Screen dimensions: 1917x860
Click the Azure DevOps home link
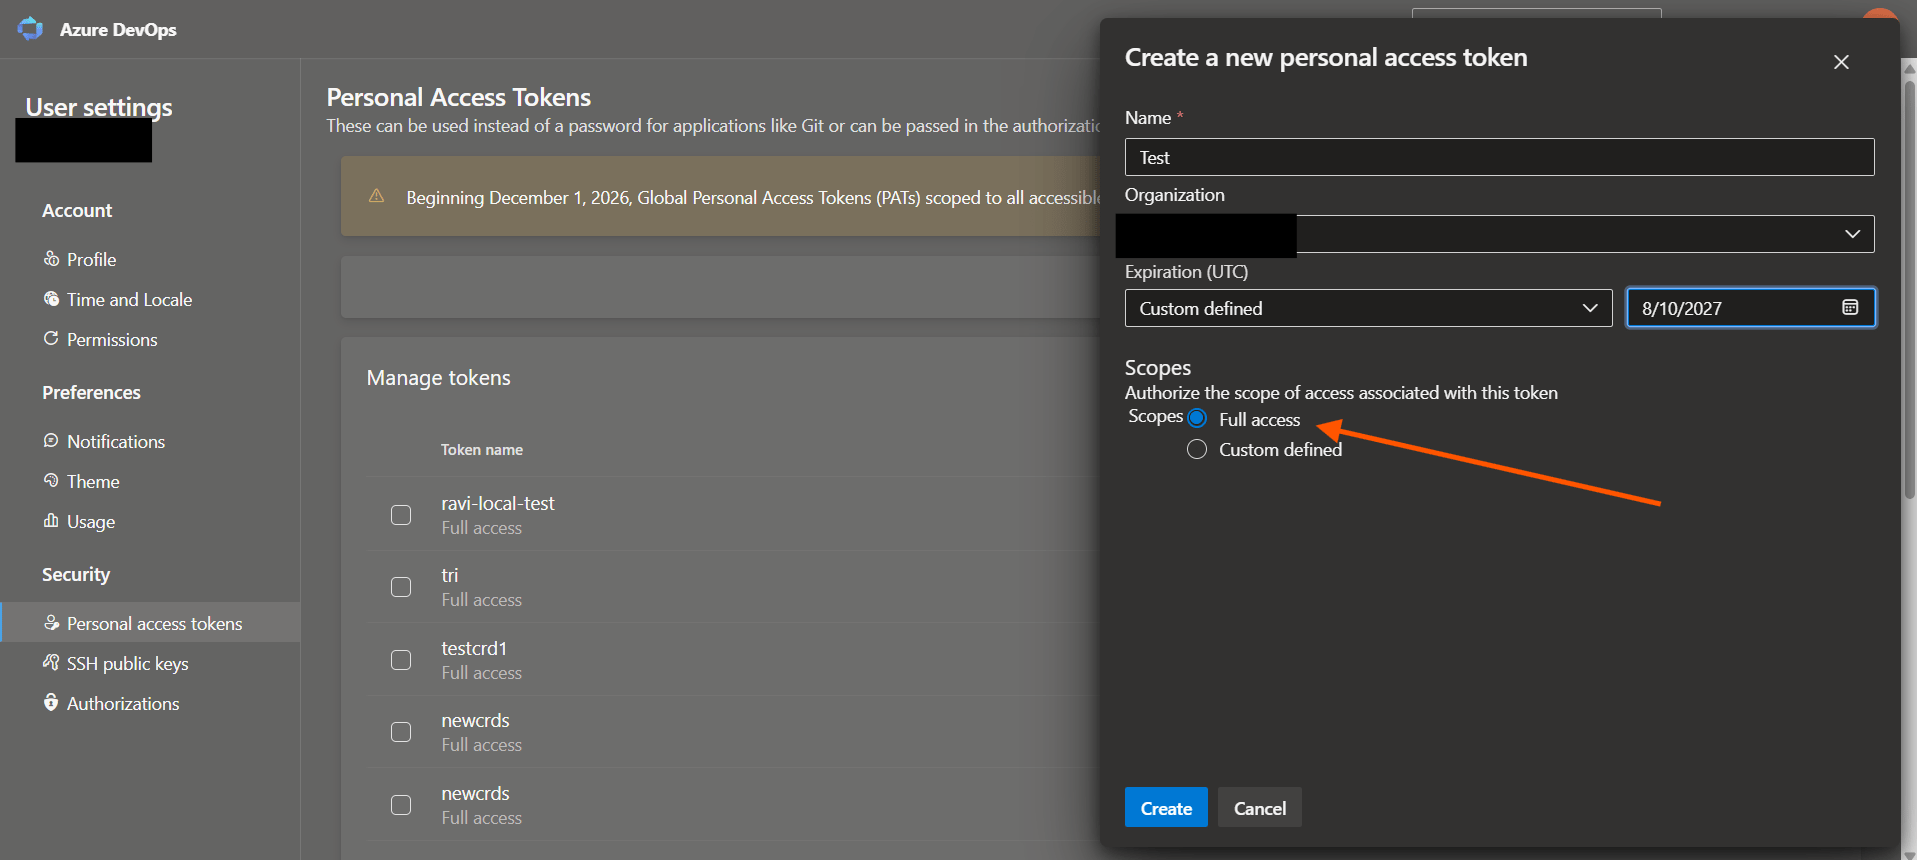pyautogui.click(x=118, y=30)
